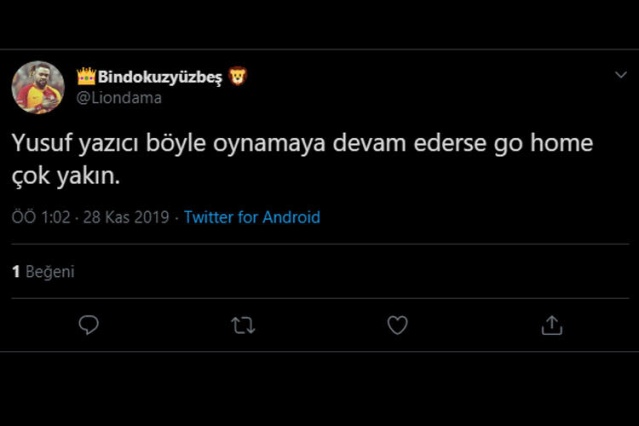The width and height of the screenshot is (639, 426).
Task: Click the lion emoji after the name
Action: (x=238, y=76)
